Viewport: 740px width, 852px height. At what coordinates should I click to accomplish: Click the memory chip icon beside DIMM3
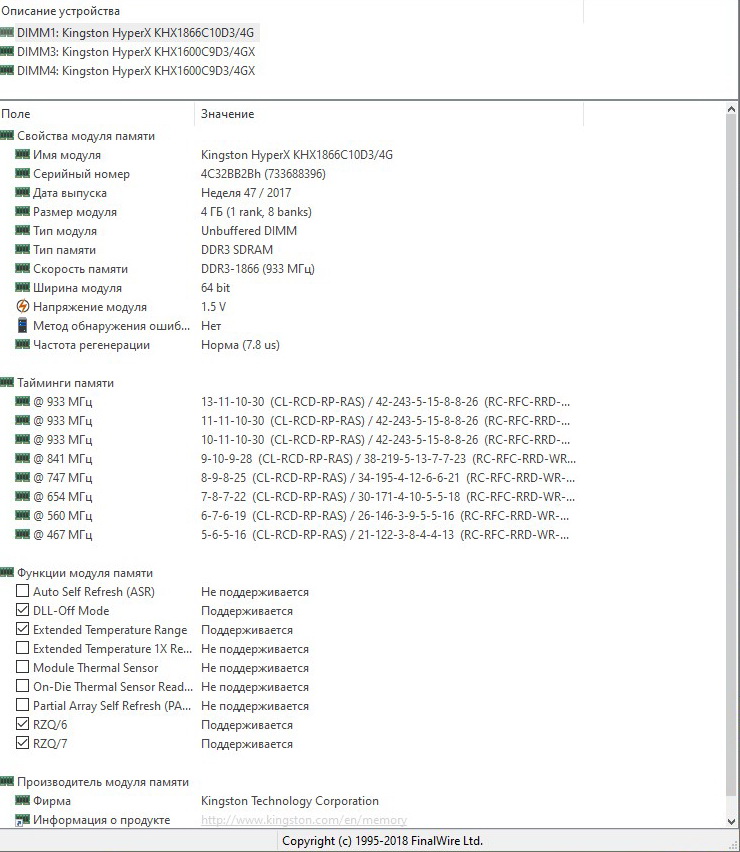point(7,51)
